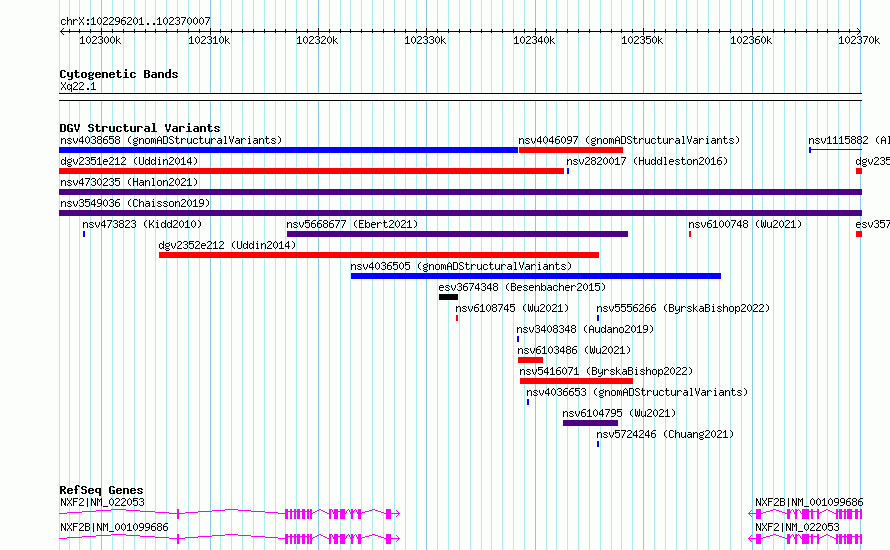Image resolution: width=890 pixels, height=550 pixels.
Task: Select the long red dgv2351e212 bar
Action: click(x=312, y=171)
